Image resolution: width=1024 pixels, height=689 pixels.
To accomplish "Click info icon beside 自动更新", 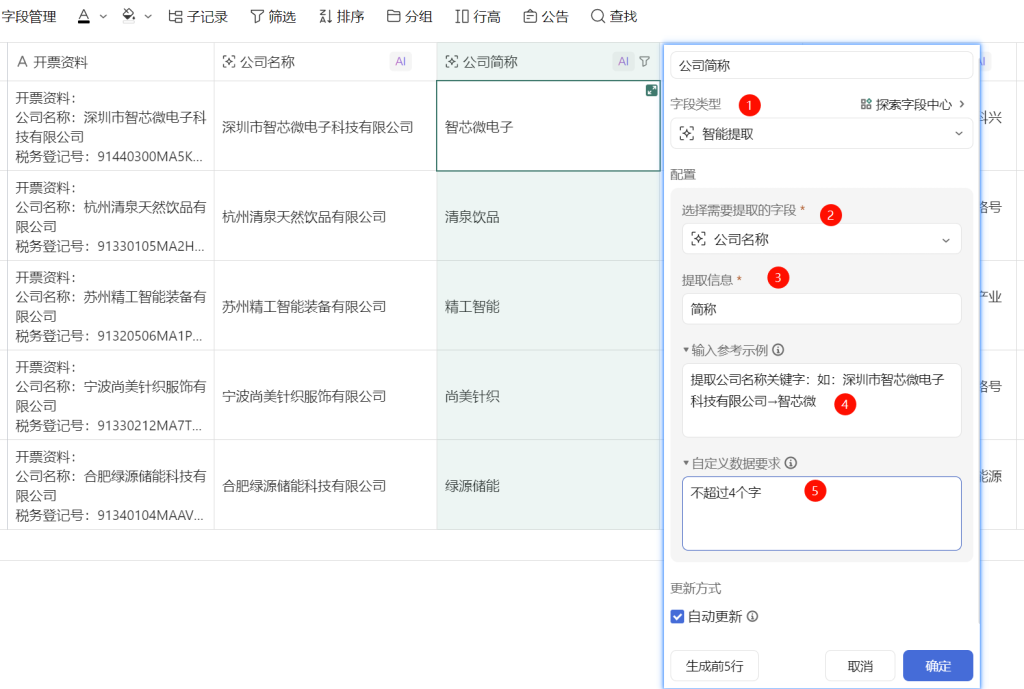I will 752,617.
